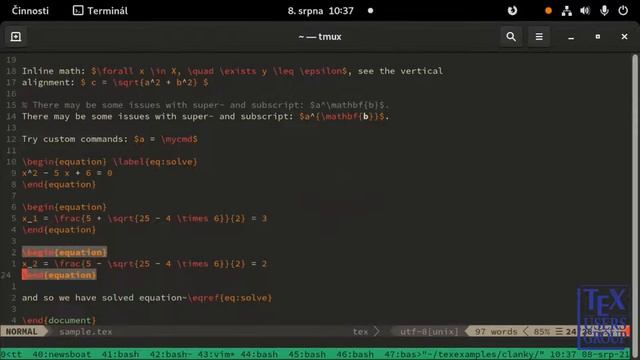Open the clock and calendar panel
This screenshot has height=360, width=640.
(320, 11)
